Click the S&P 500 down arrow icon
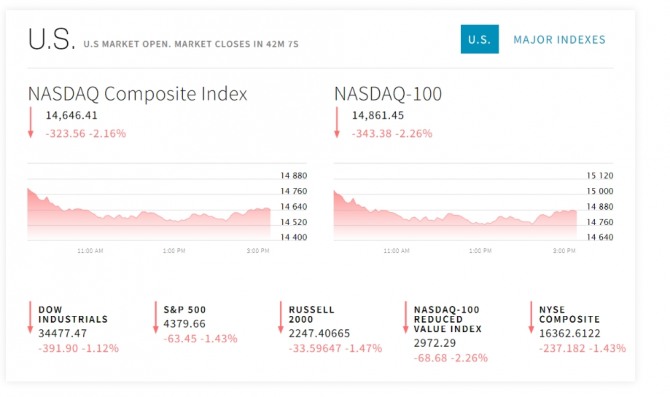 point(156,317)
